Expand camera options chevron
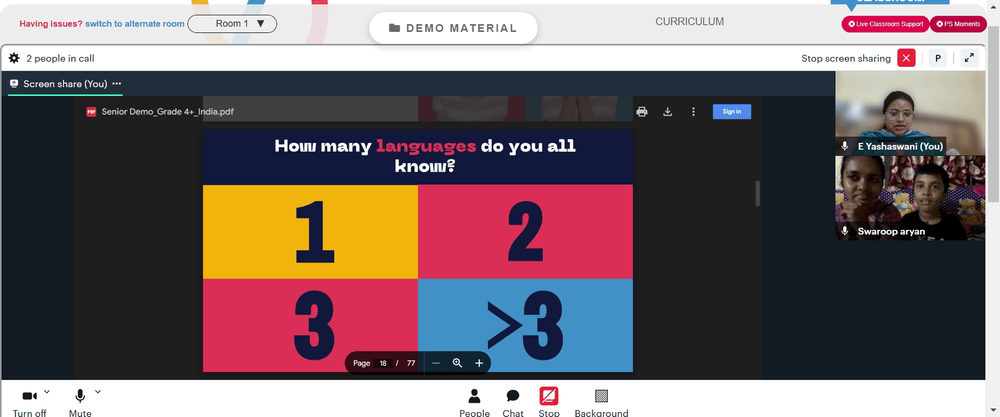 (47, 391)
